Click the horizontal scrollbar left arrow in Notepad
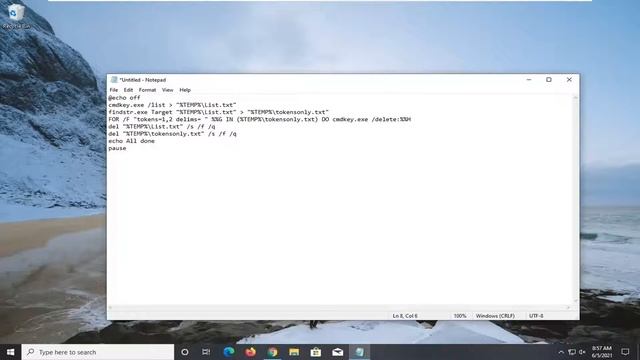The image size is (640, 360). click(x=110, y=307)
